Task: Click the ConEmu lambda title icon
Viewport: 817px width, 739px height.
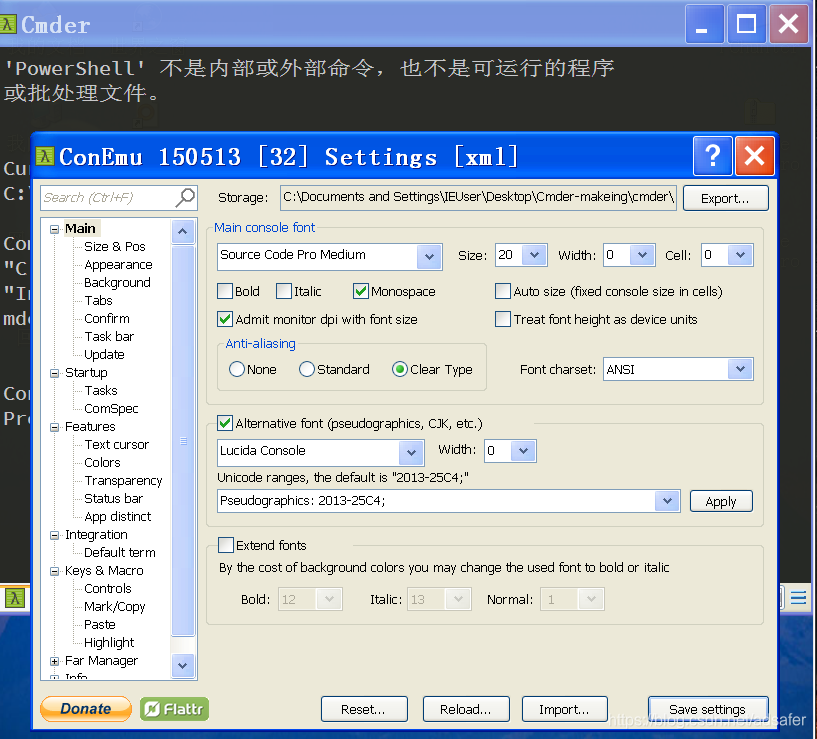Action: [45, 156]
